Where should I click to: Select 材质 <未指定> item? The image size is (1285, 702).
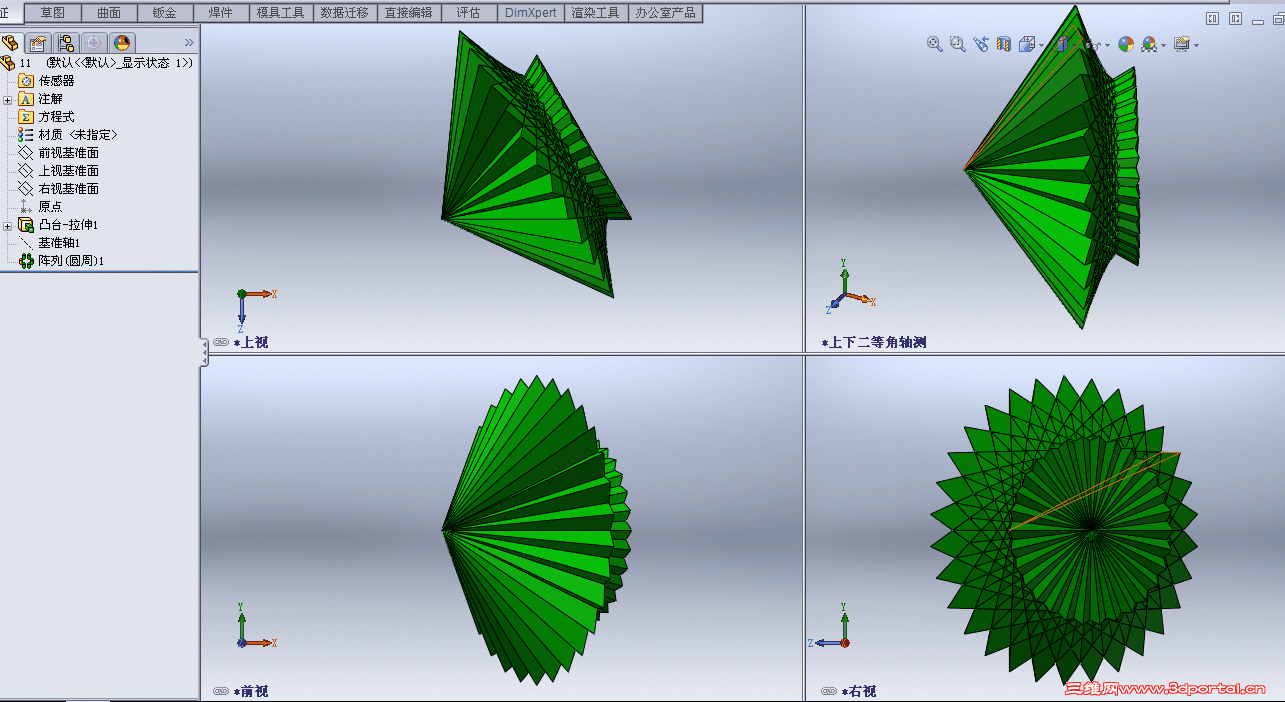point(68,135)
